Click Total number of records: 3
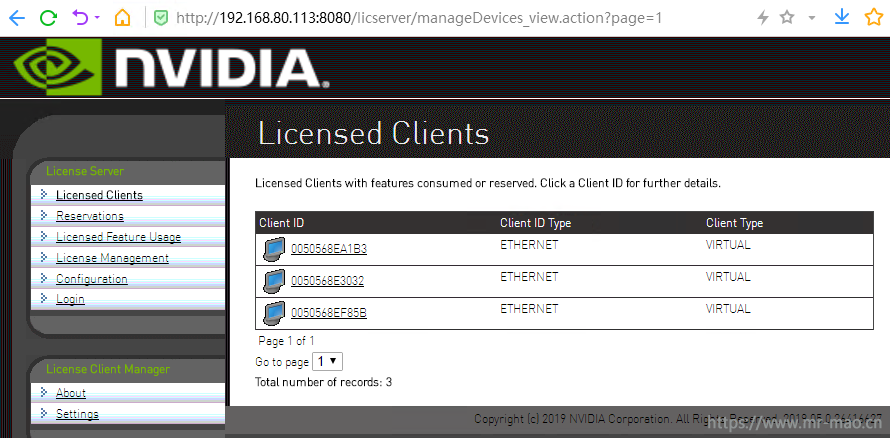Image resolution: width=890 pixels, height=438 pixels. pos(324,382)
